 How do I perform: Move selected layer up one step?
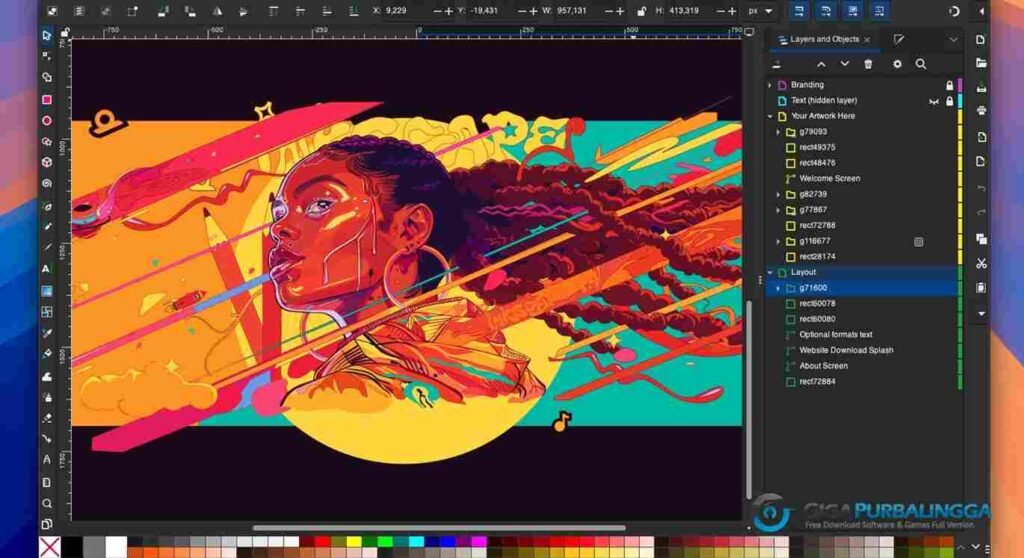pyautogui.click(x=821, y=64)
